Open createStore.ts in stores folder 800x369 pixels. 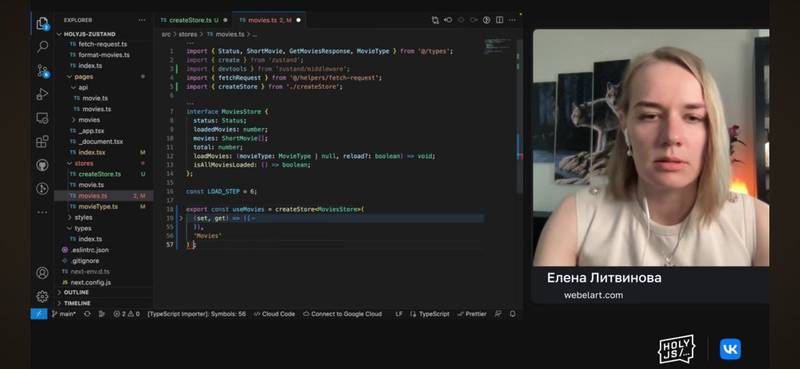coord(99,174)
